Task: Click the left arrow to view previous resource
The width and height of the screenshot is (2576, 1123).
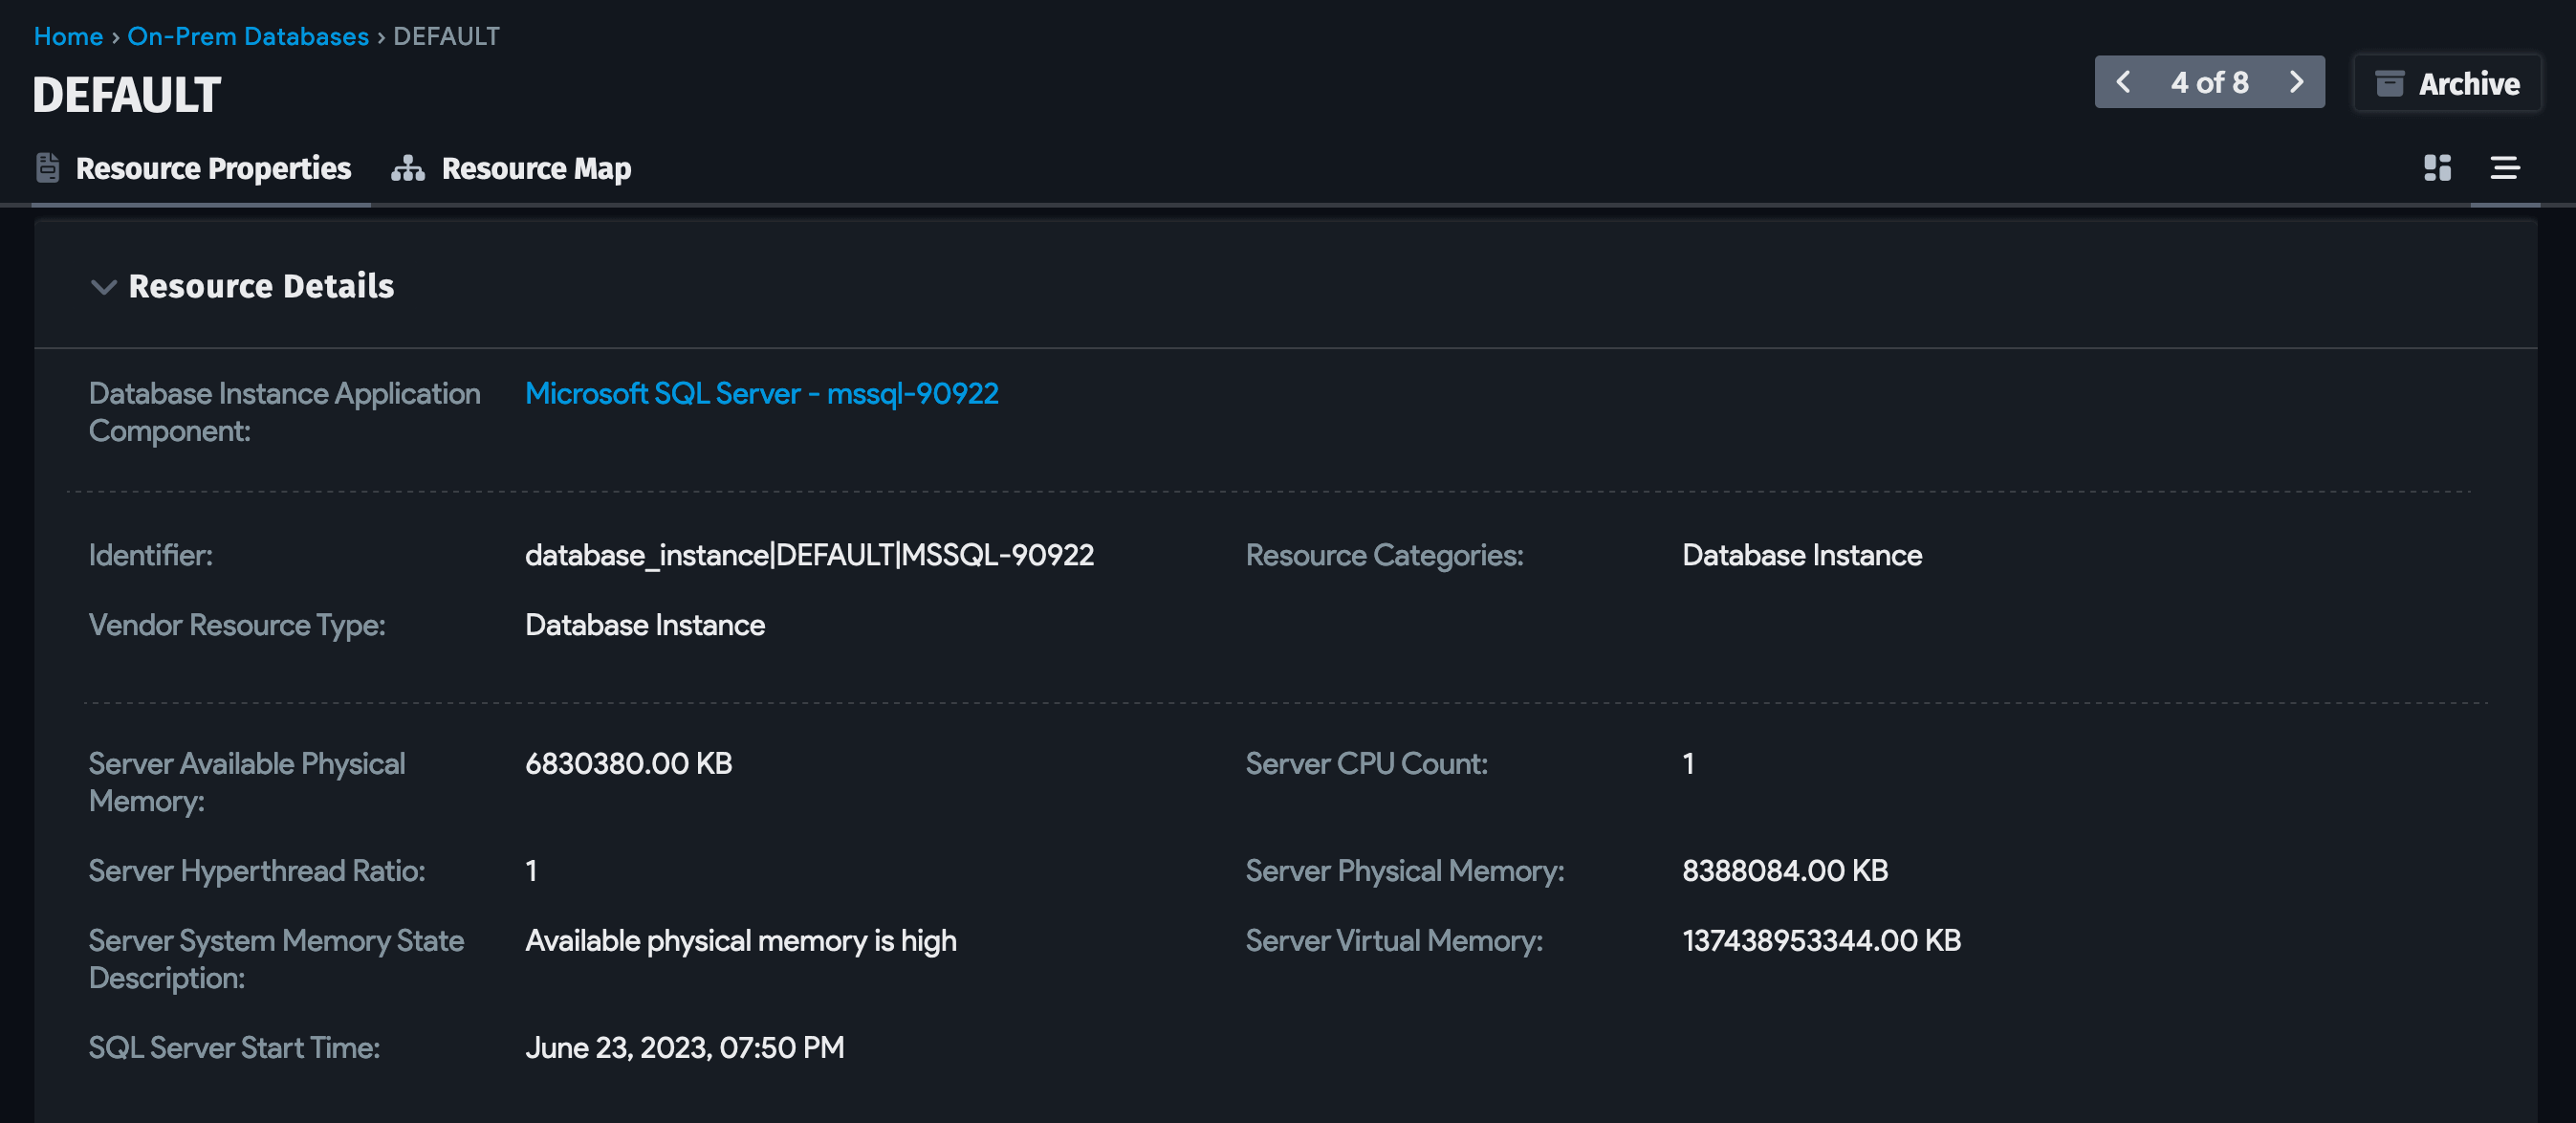Action: tap(2124, 82)
